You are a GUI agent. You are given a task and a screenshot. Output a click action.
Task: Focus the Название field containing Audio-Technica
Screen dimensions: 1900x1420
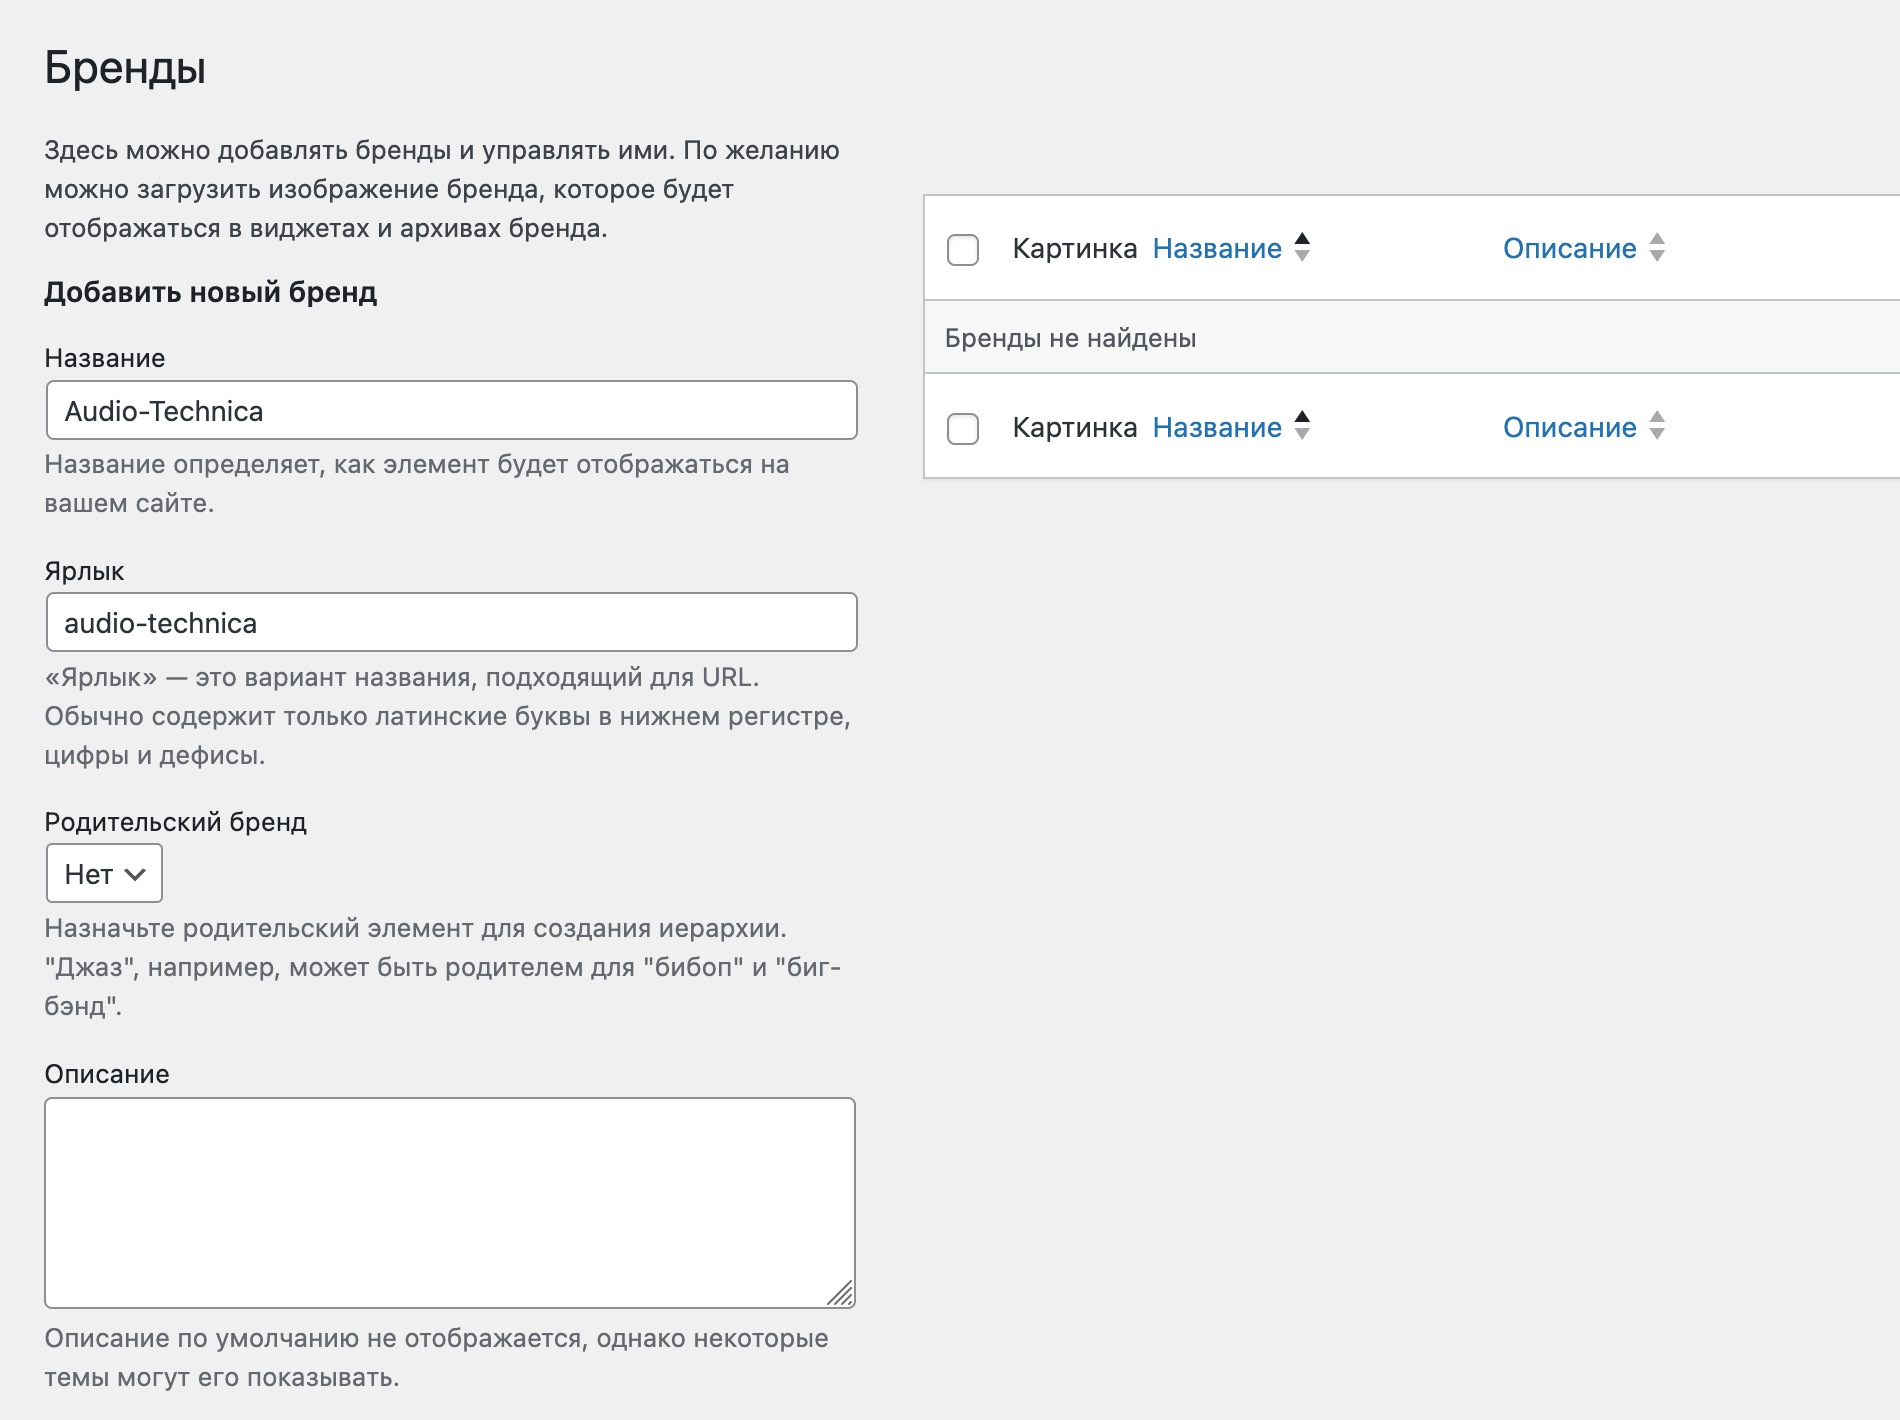coord(451,410)
